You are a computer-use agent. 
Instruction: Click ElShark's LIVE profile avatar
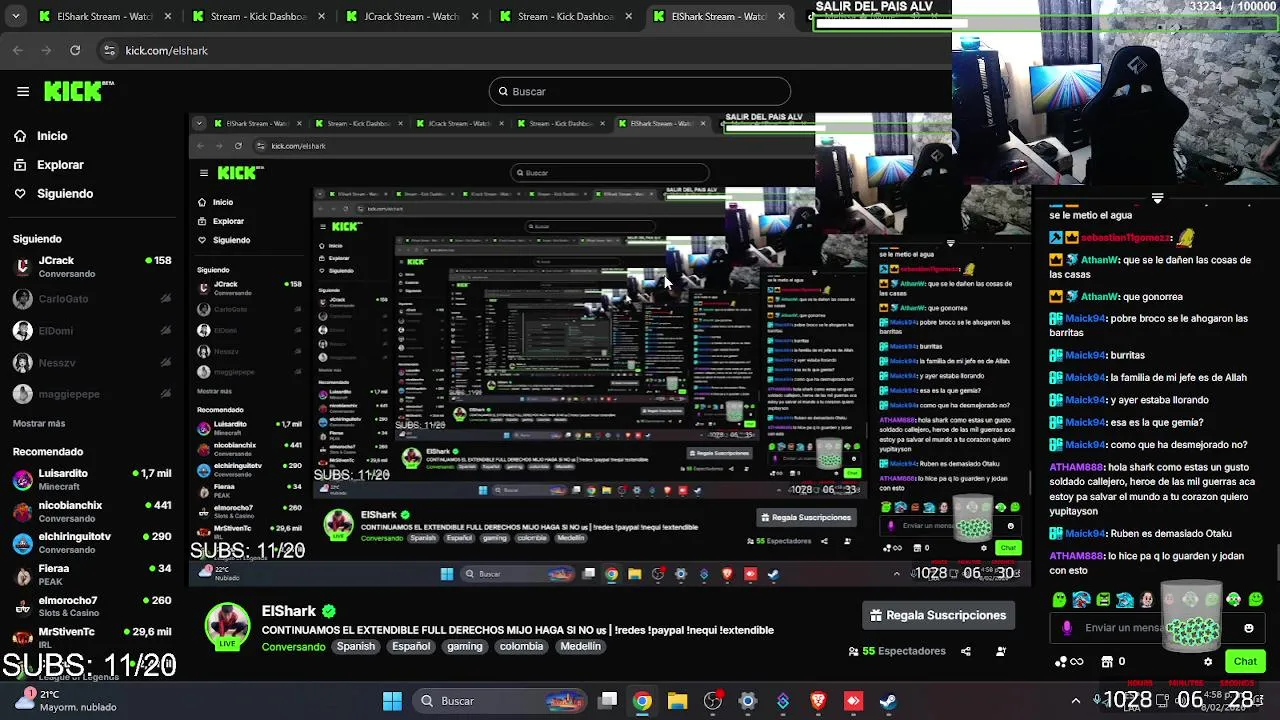pos(228,627)
